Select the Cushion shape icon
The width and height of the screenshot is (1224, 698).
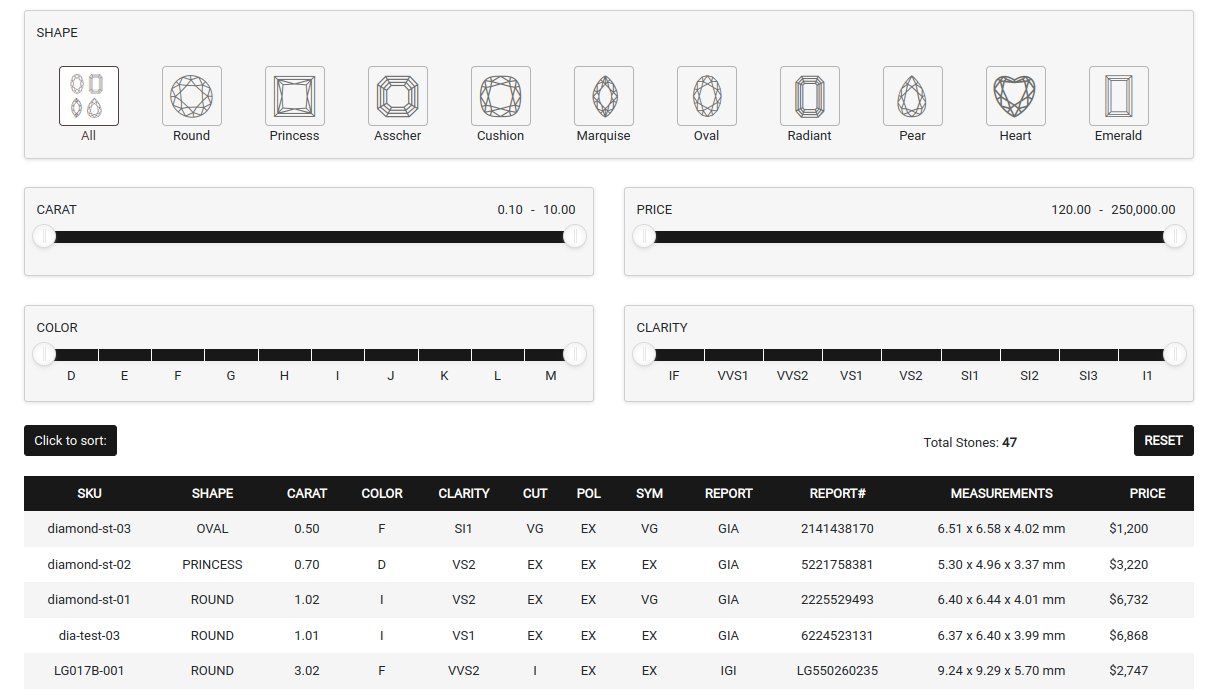pyautogui.click(x=500, y=97)
